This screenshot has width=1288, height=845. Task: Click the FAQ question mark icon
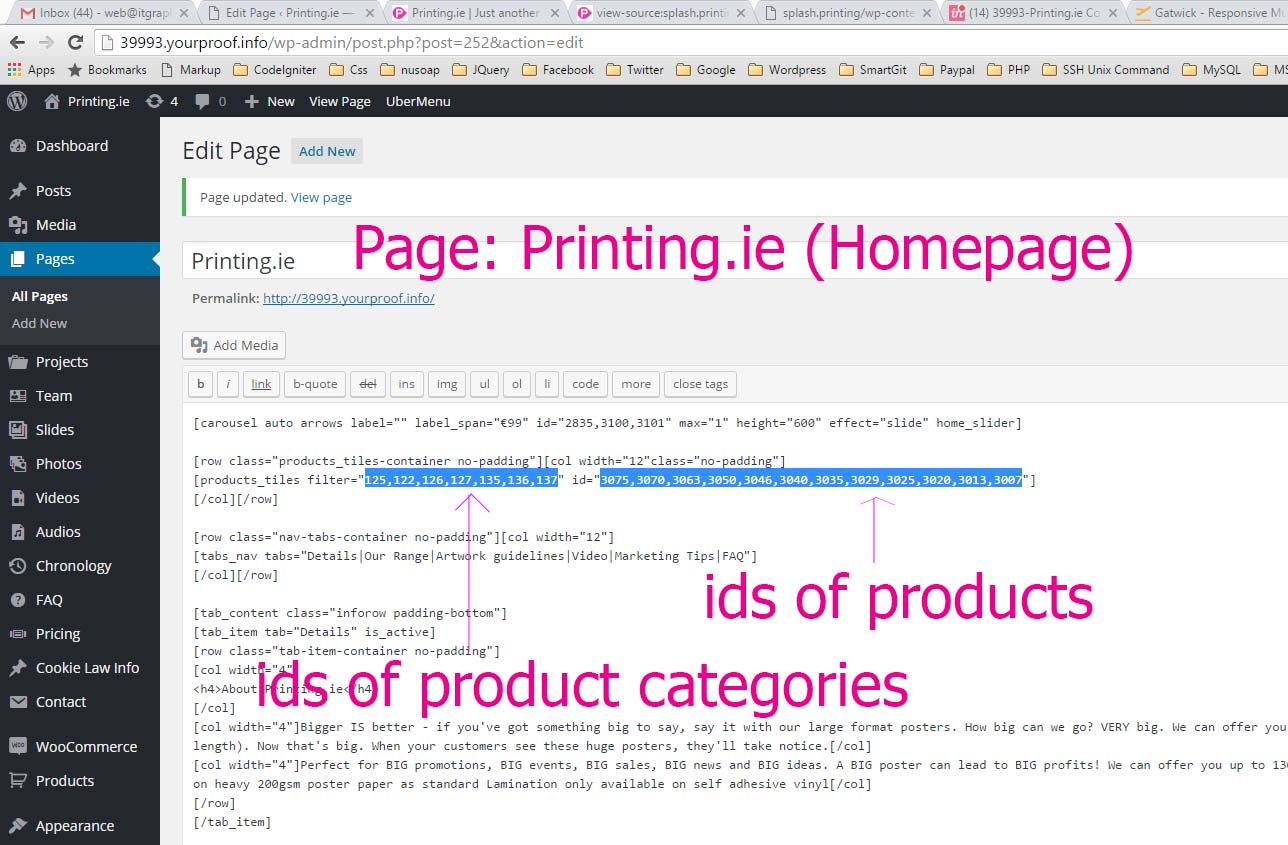[x=18, y=600]
